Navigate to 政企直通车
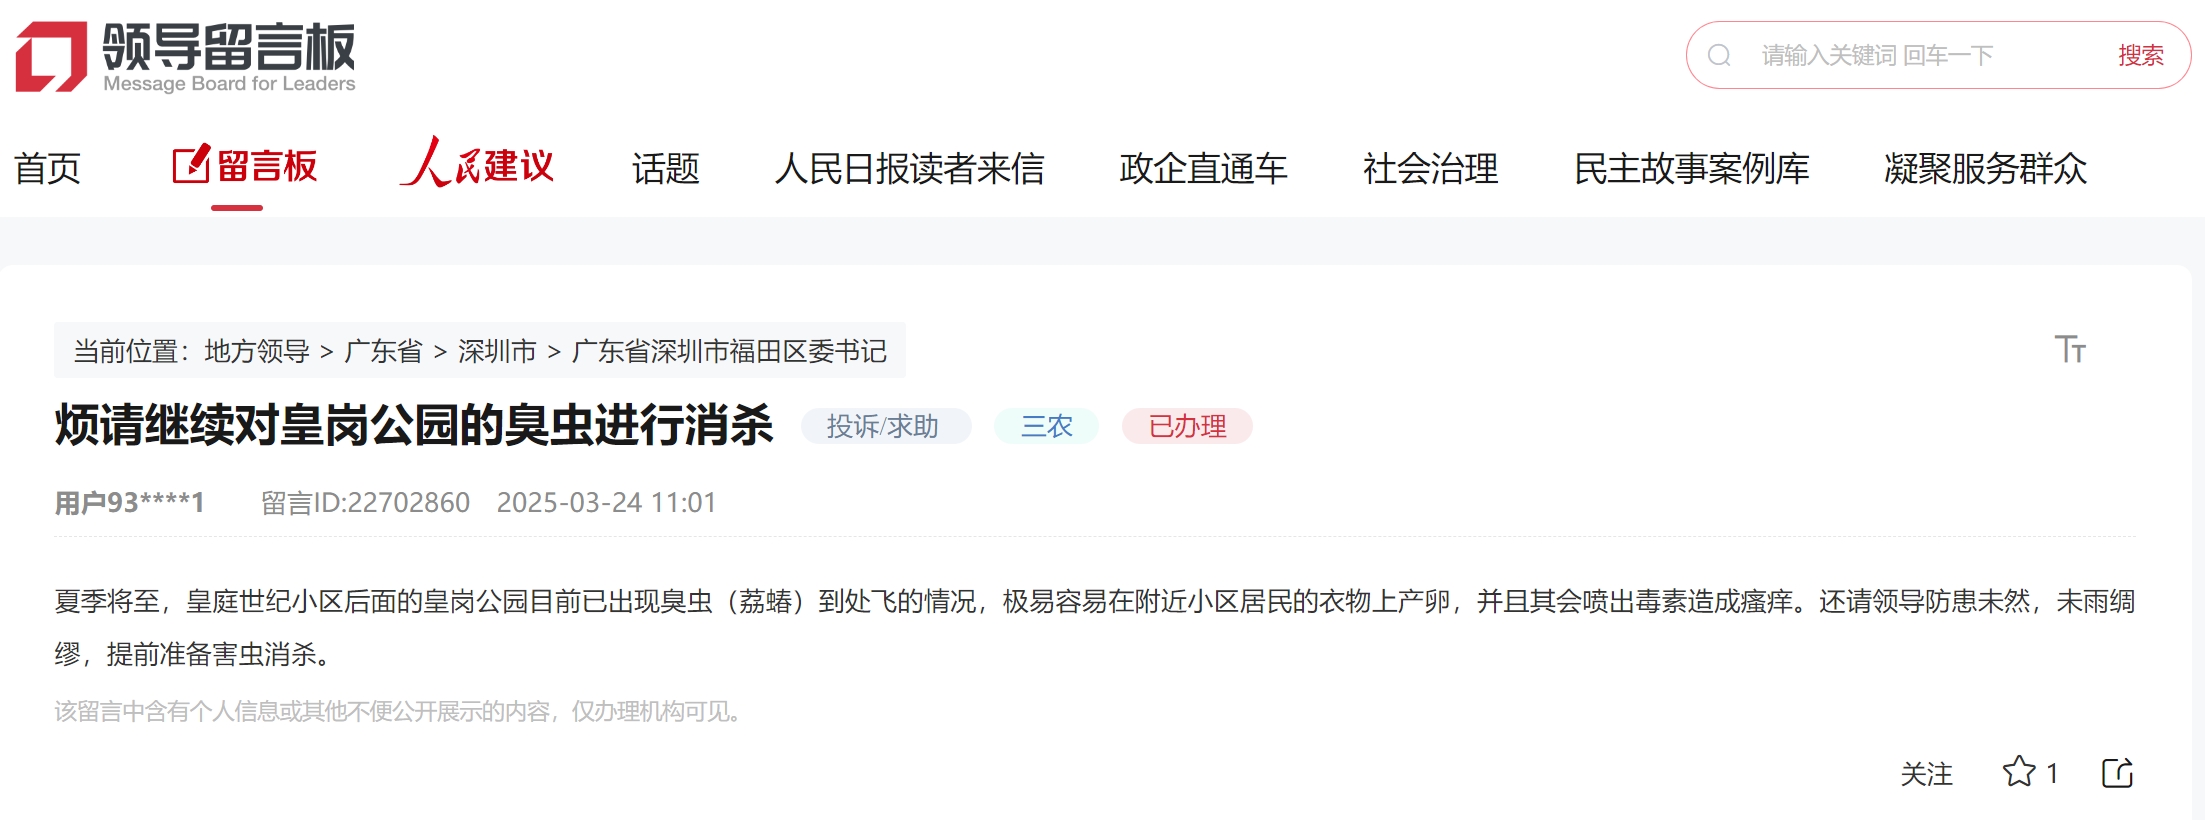Image resolution: width=2205 pixels, height=820 pixels. pos(1203,168)
